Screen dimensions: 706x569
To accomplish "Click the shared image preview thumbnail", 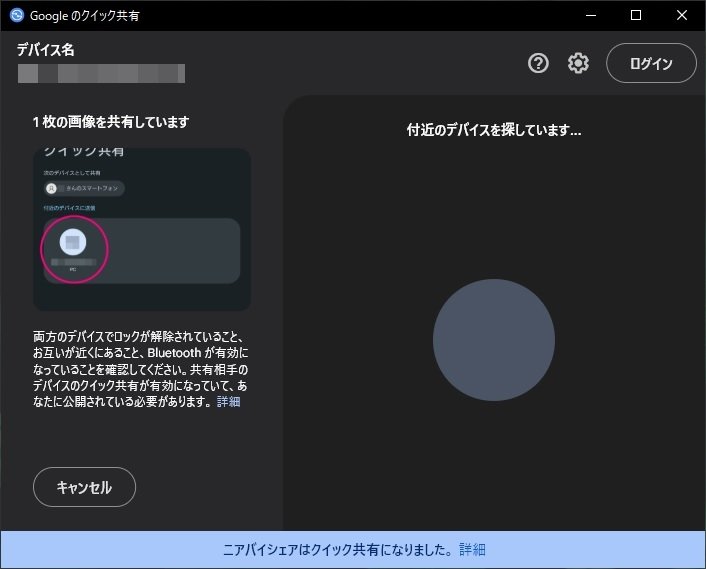I will click(x=142, y=230).
